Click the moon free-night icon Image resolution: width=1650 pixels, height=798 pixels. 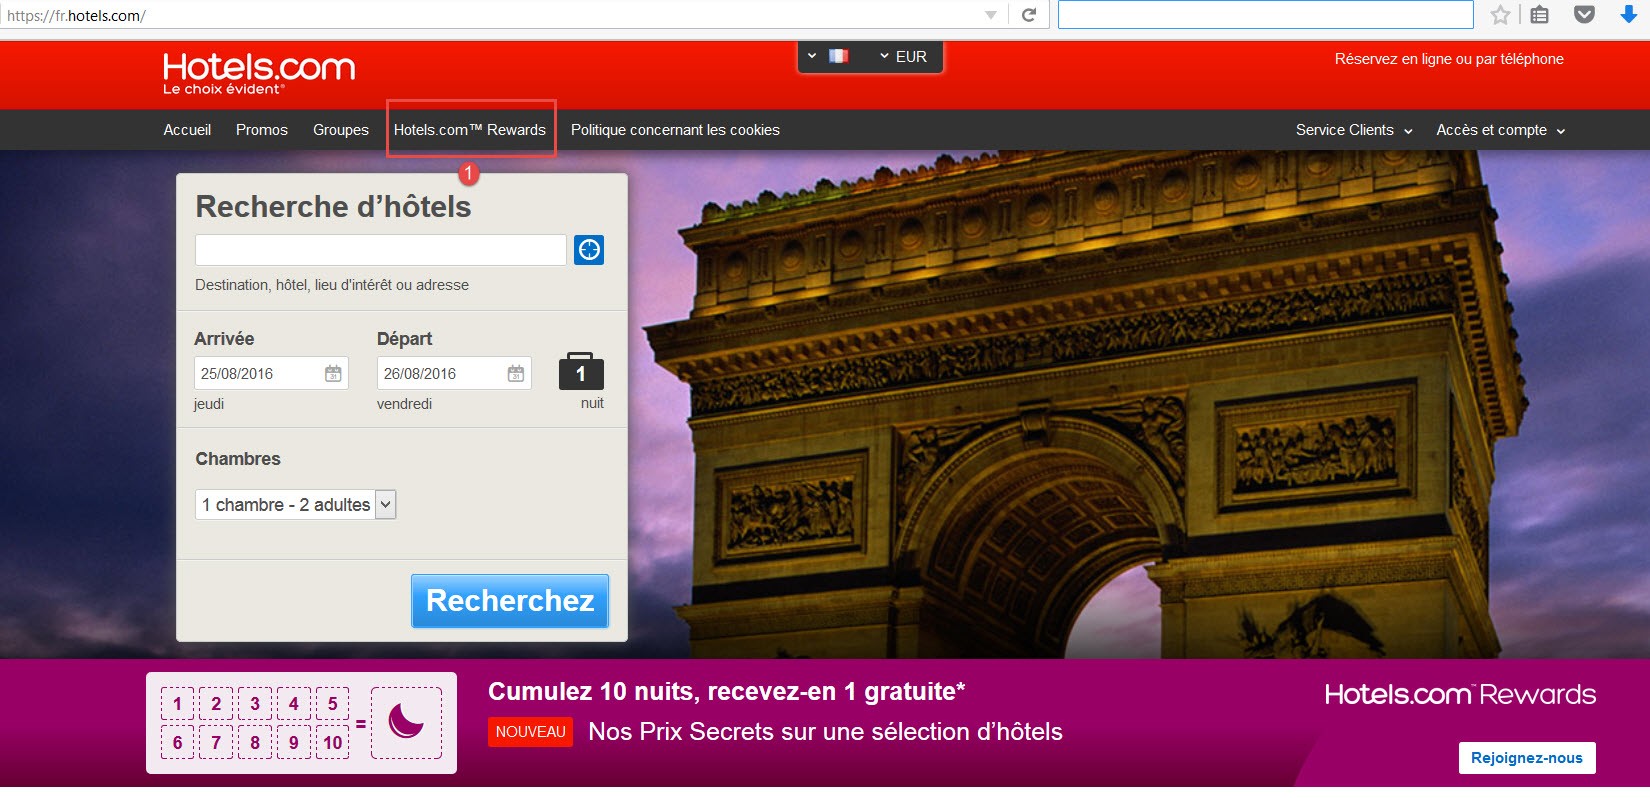click(x=406, y=722)
